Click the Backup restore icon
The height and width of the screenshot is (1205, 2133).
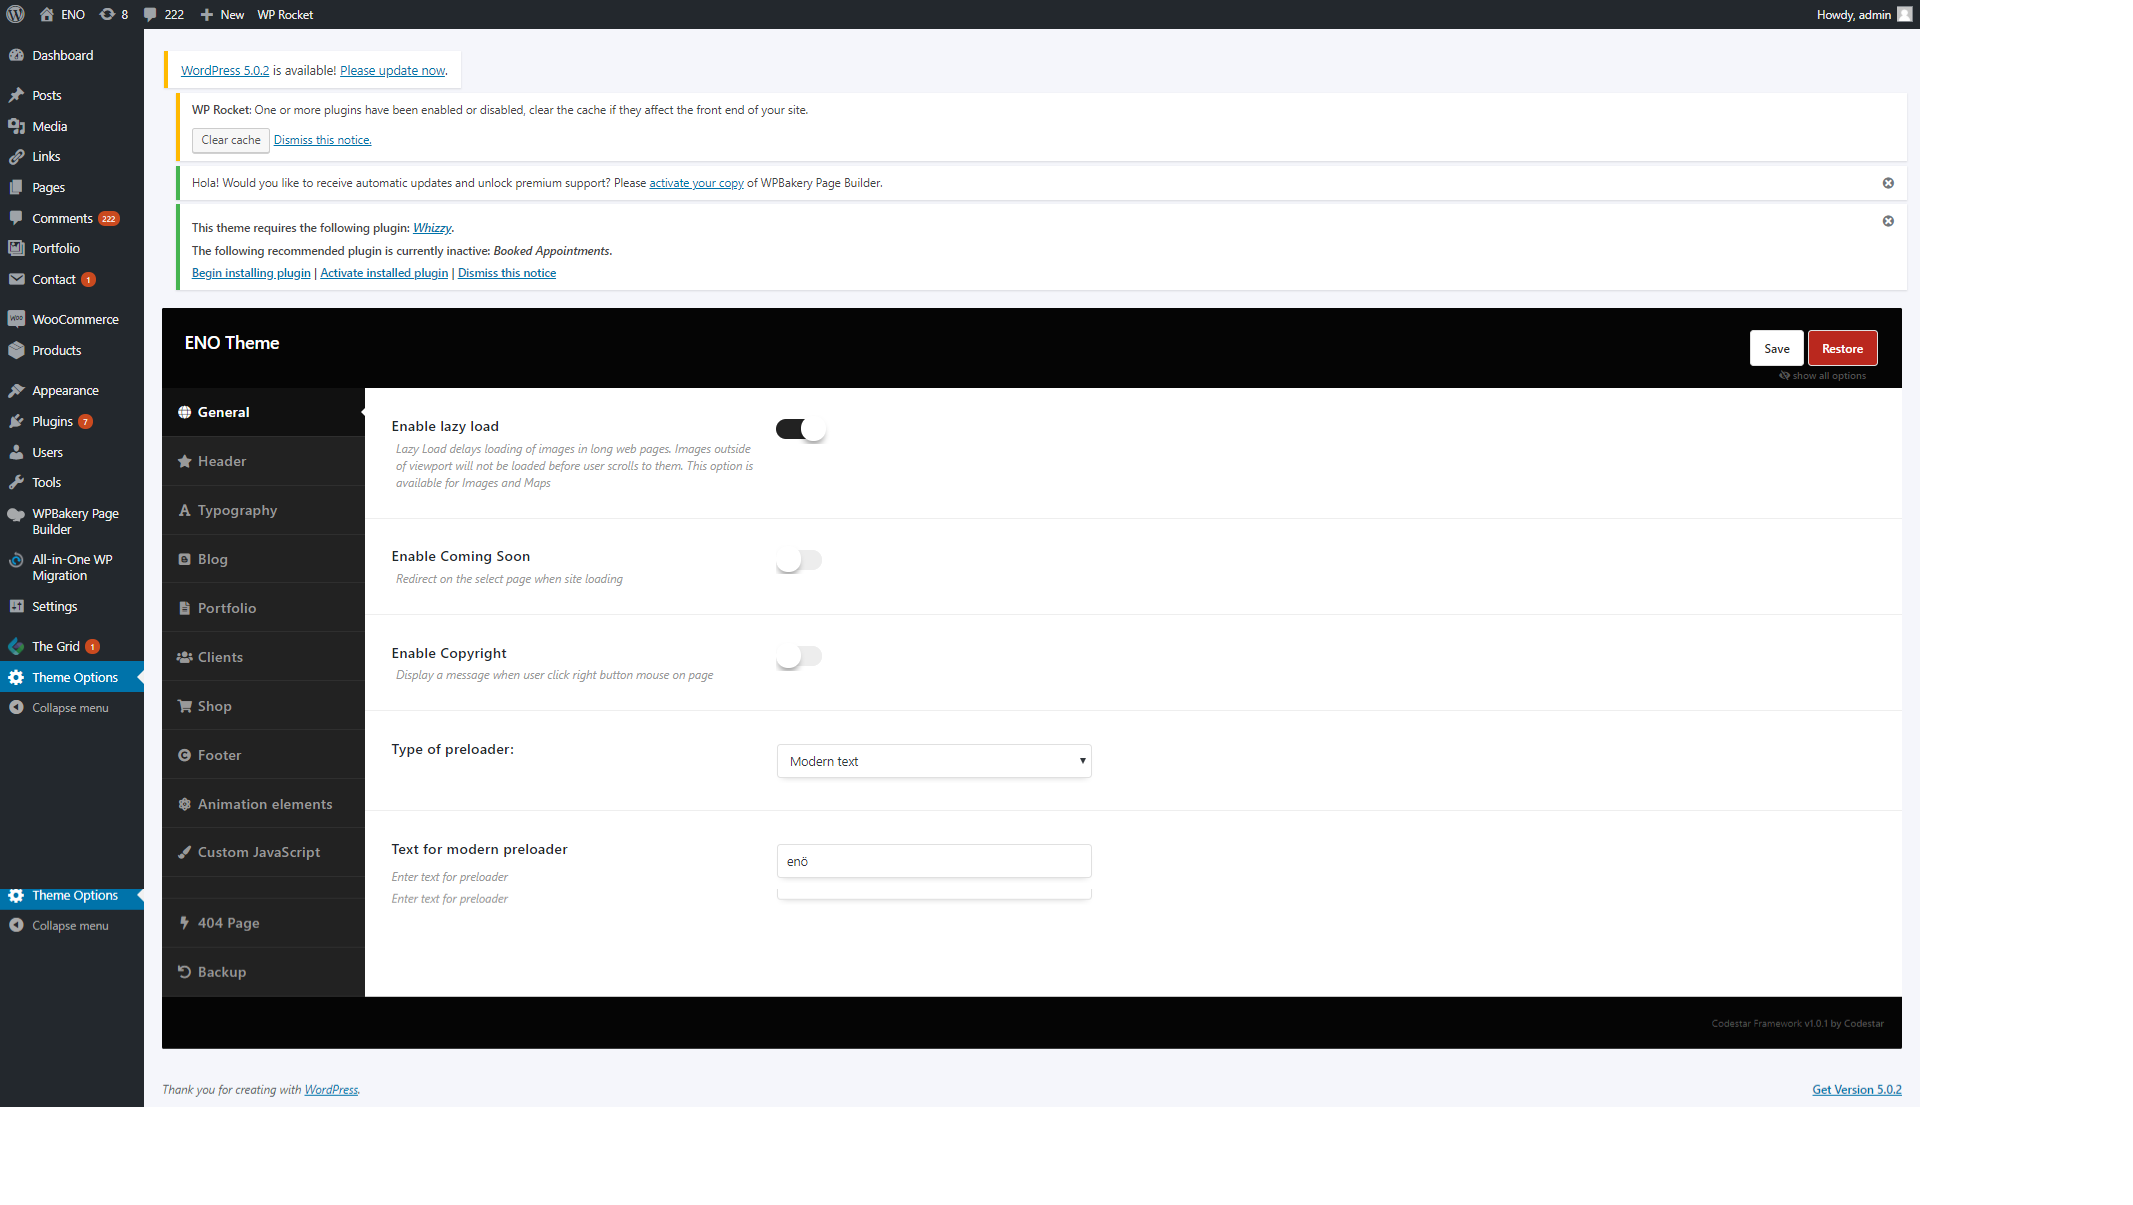point(184,971)
